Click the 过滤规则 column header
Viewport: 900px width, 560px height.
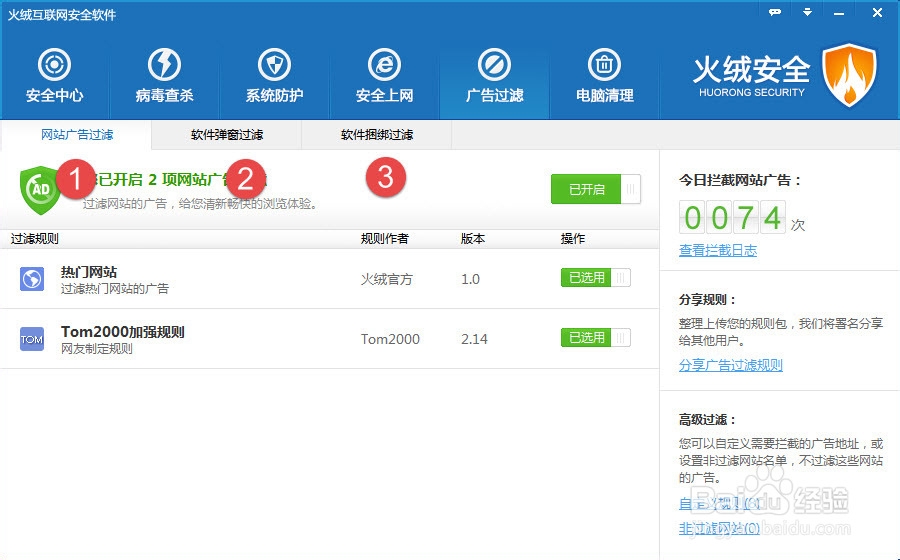click(x=34, y=239)
